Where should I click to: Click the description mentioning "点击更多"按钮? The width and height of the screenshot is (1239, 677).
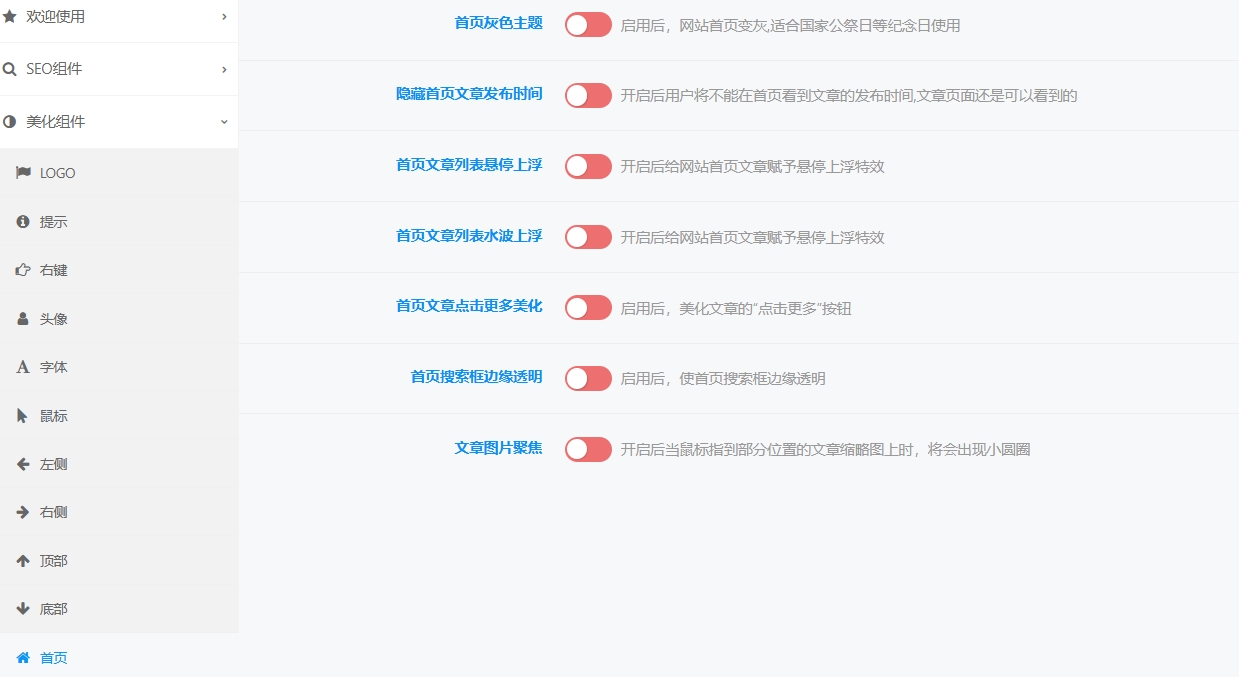[736, 308]
